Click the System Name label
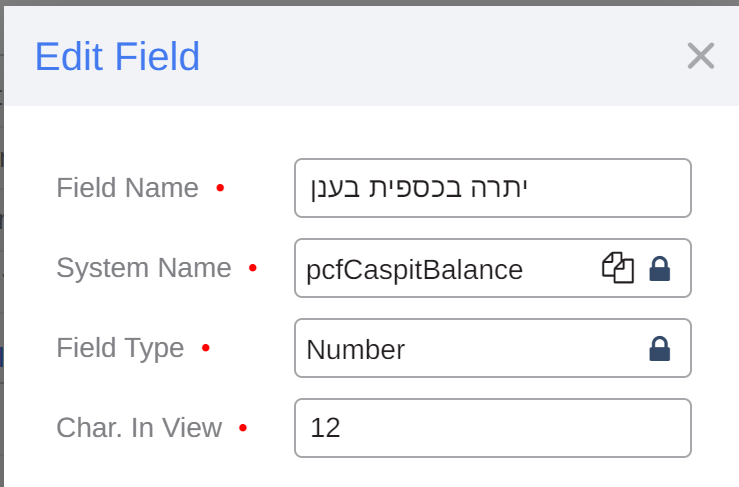Viewport: 739px width, 487px height. click(x=143, y=268)
